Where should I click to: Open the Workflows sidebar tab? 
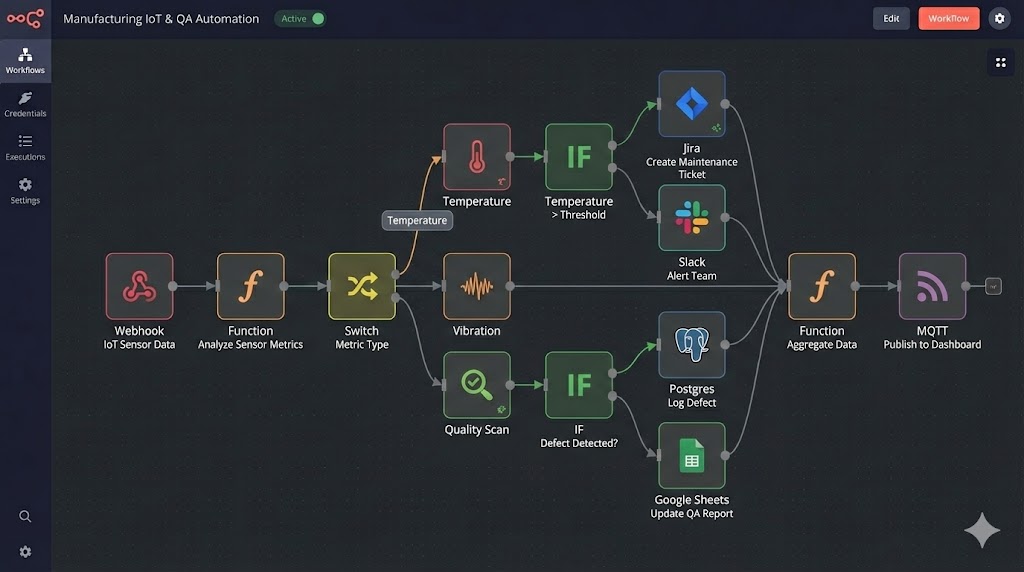(x=25, y=60)
